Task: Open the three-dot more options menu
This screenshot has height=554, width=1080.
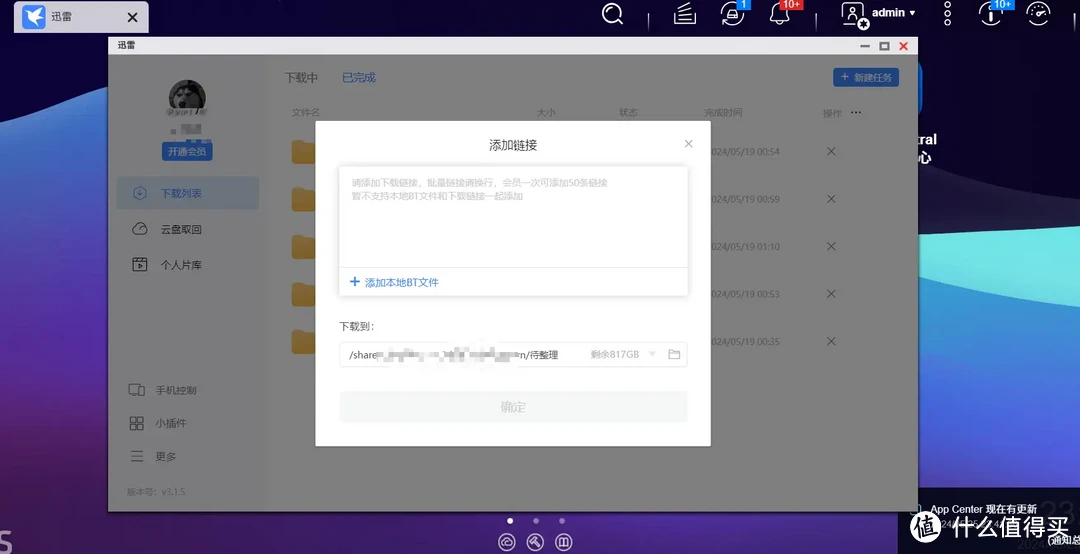Action: pos(947,13)
